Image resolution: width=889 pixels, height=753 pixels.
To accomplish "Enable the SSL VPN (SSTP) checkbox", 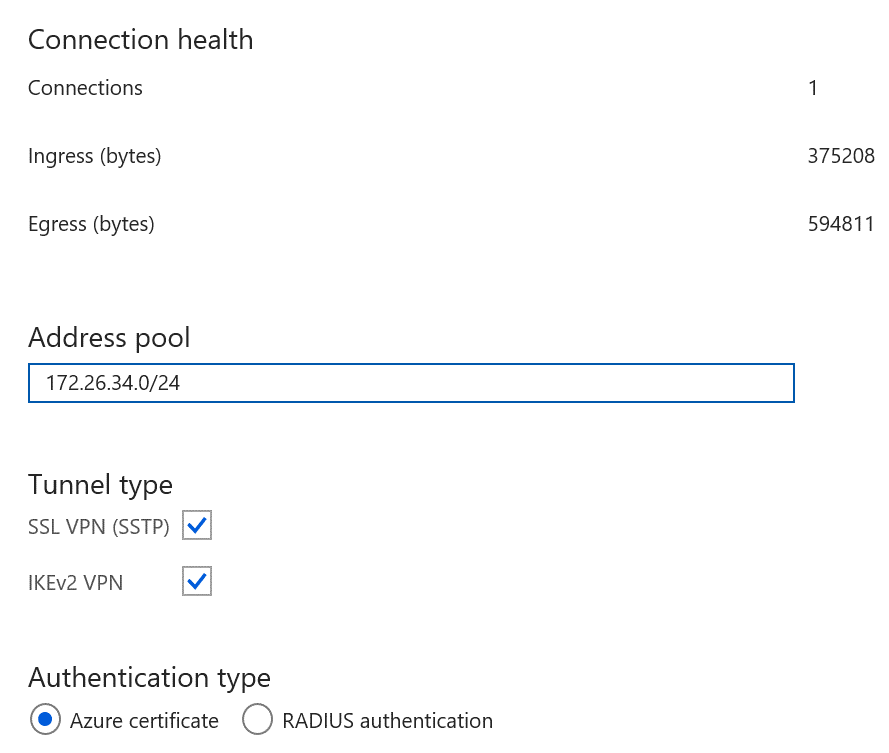I will 197,525.
